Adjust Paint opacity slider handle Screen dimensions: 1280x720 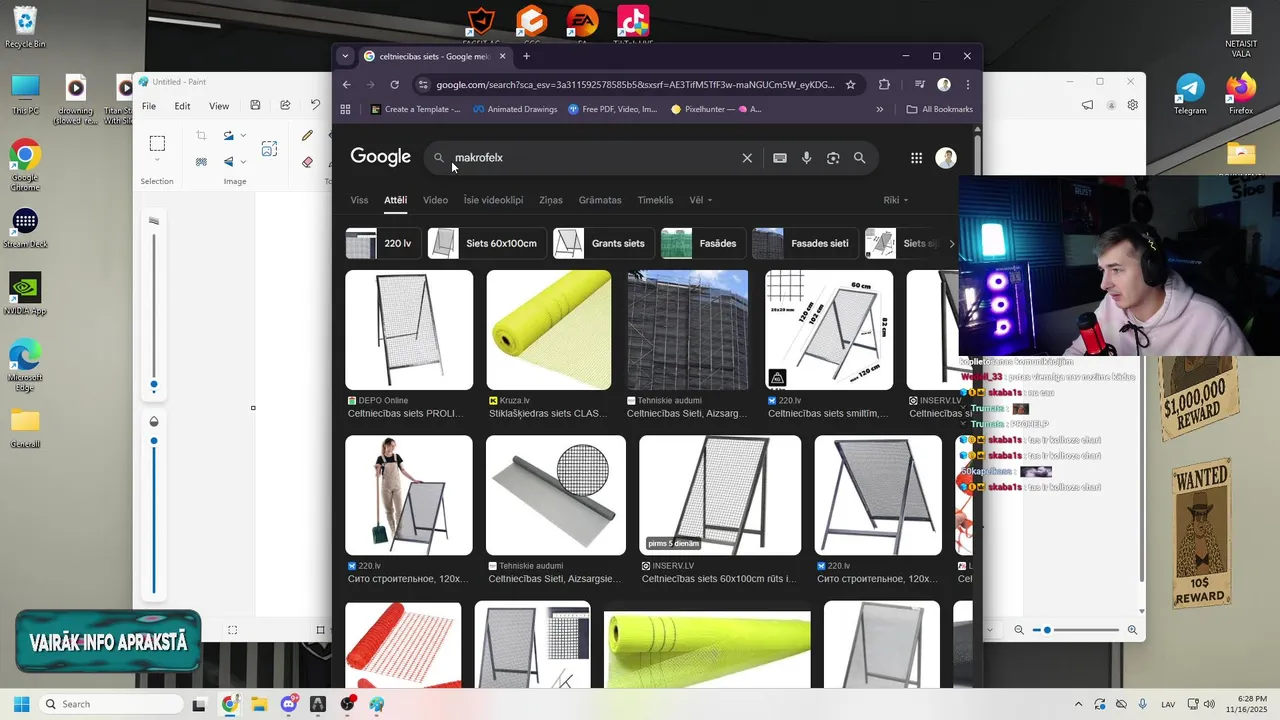[x=154, y=440]
